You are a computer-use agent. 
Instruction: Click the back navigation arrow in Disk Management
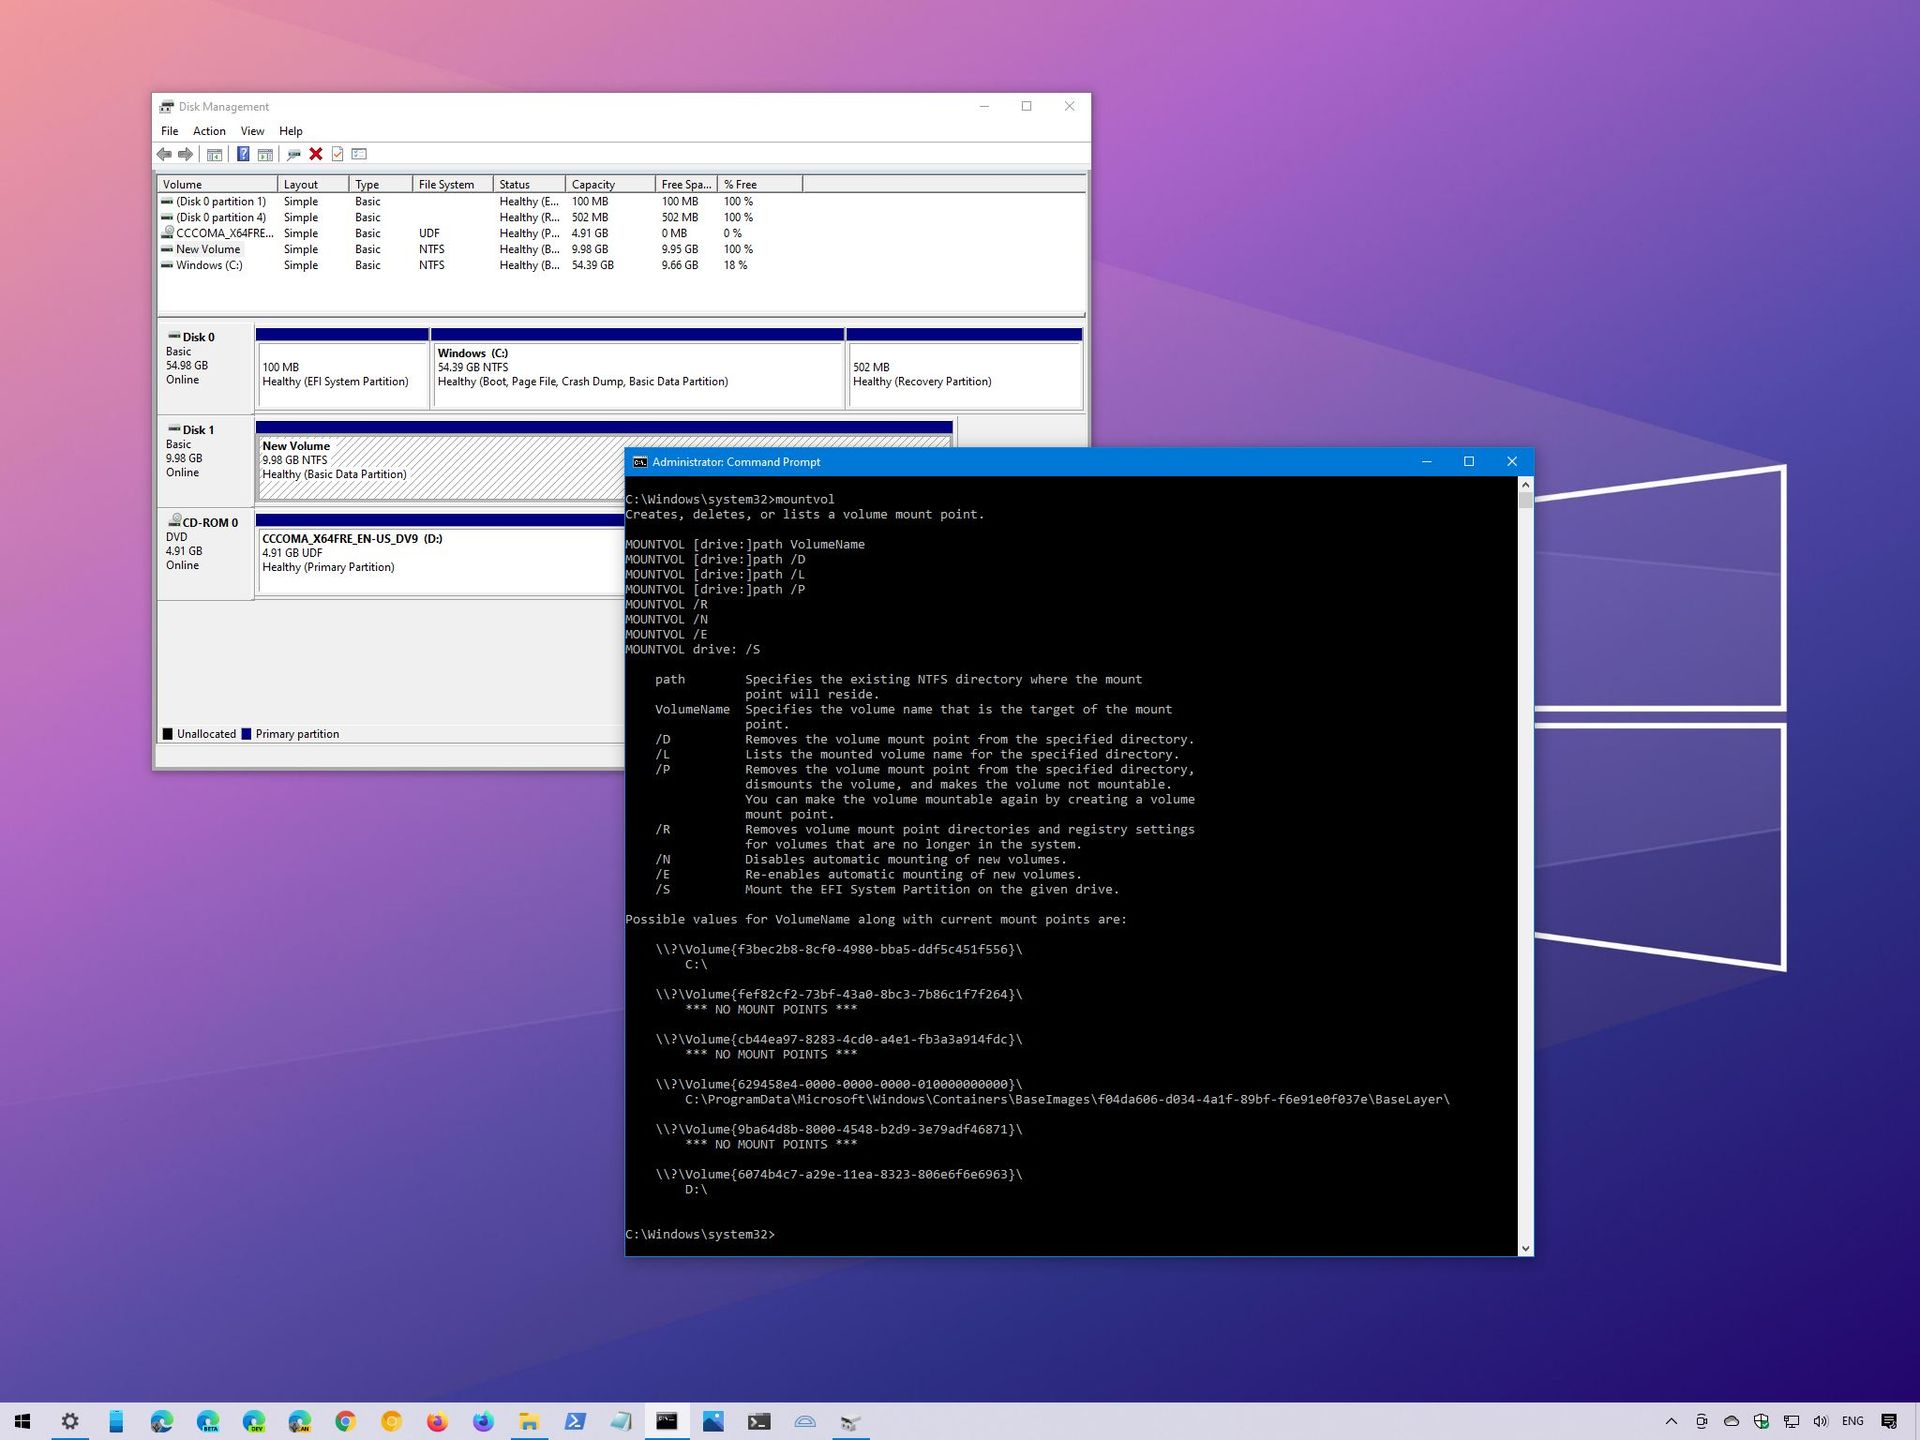pyautogui.click(x=165, y=154)
